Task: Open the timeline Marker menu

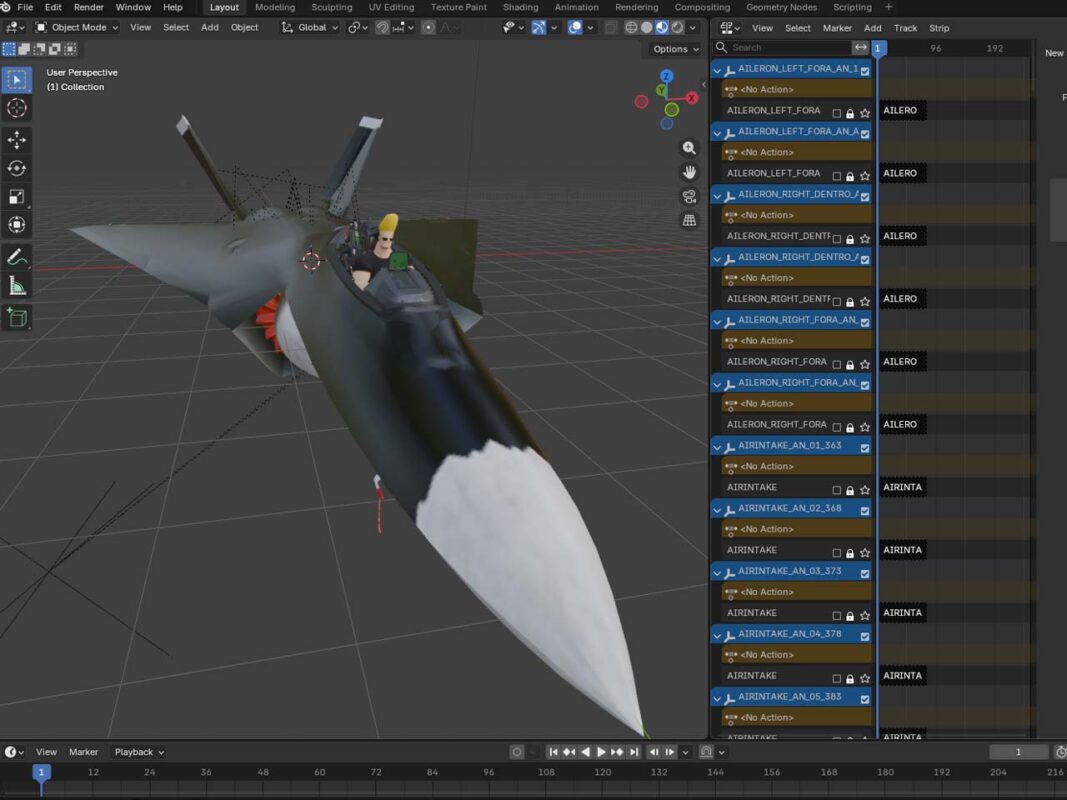Action: click(83, 752)
